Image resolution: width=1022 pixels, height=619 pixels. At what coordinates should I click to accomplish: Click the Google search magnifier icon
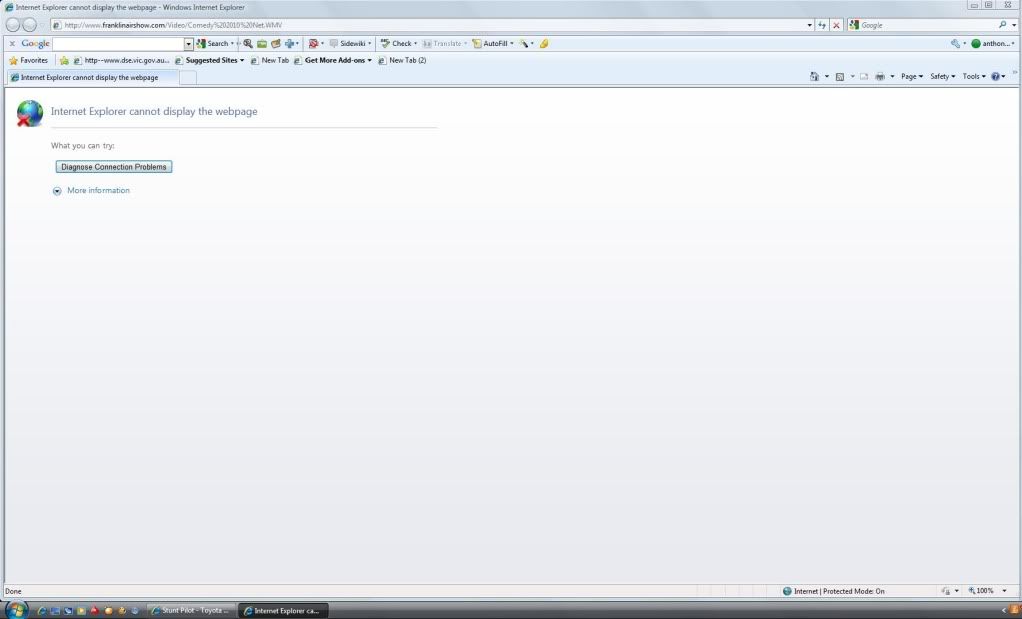(1002, 25)
